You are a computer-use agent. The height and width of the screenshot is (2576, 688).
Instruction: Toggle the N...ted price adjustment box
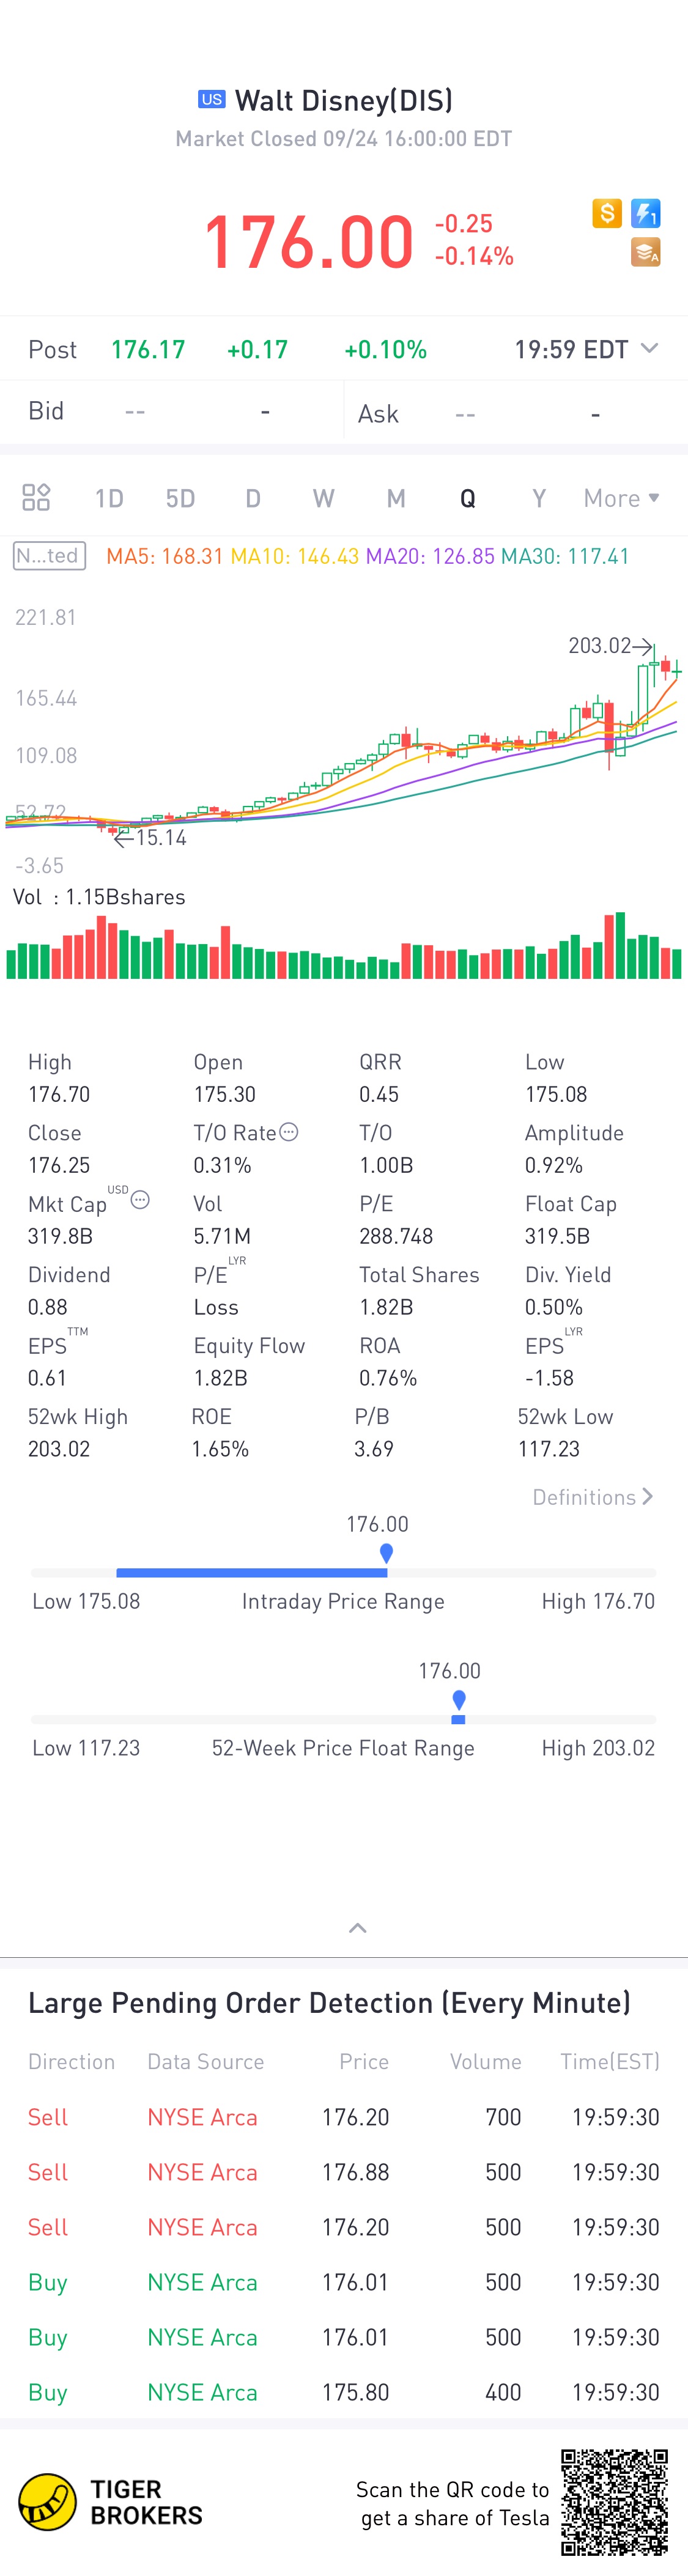coord(49,556)
